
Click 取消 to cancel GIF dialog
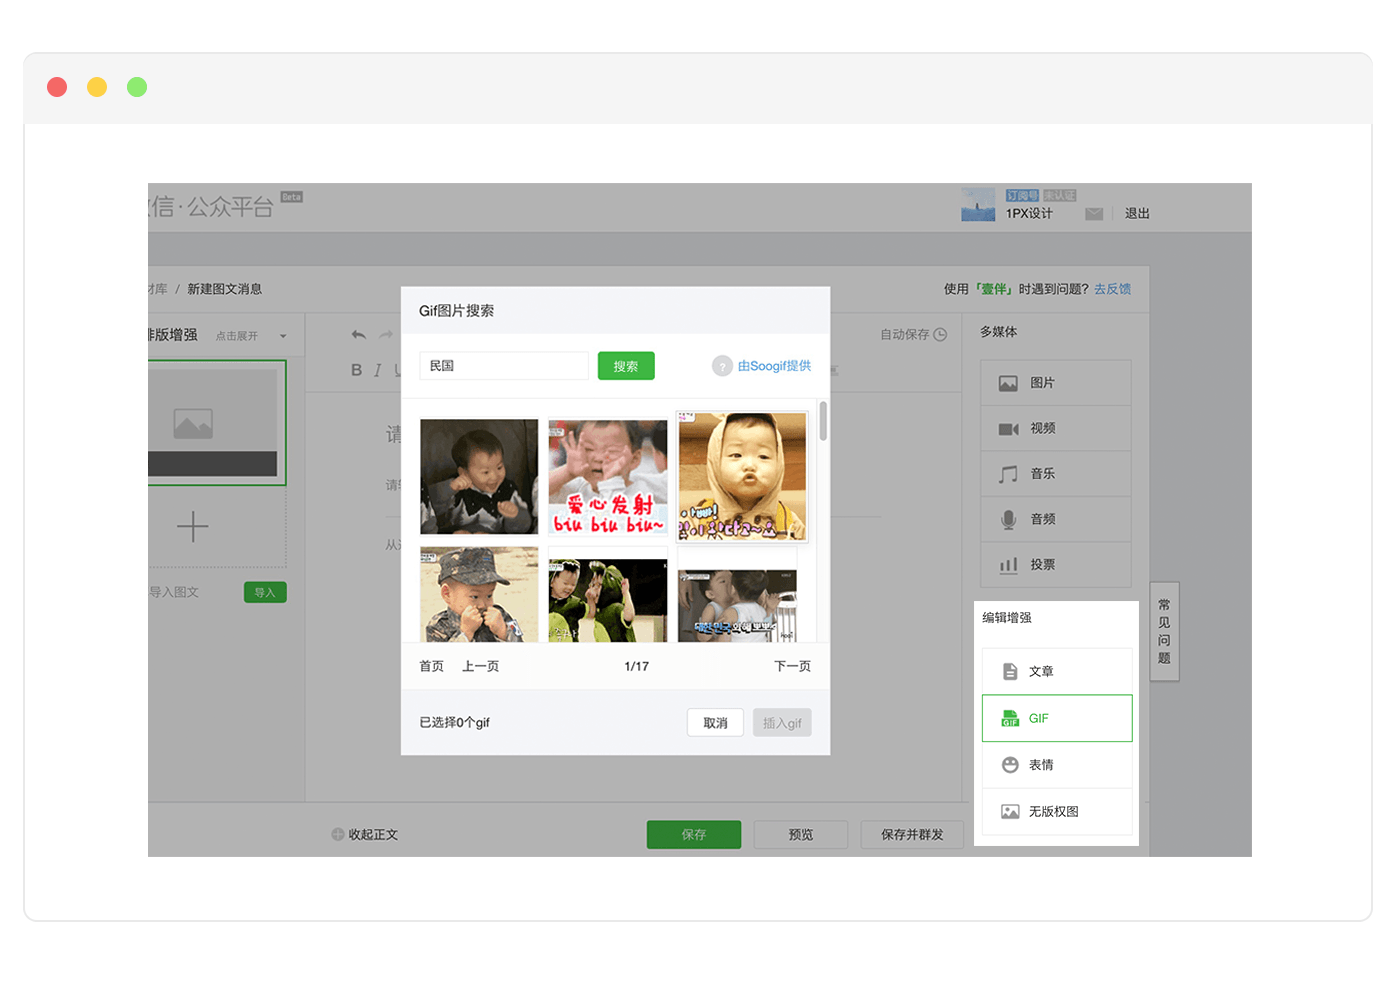click(715, 723)
